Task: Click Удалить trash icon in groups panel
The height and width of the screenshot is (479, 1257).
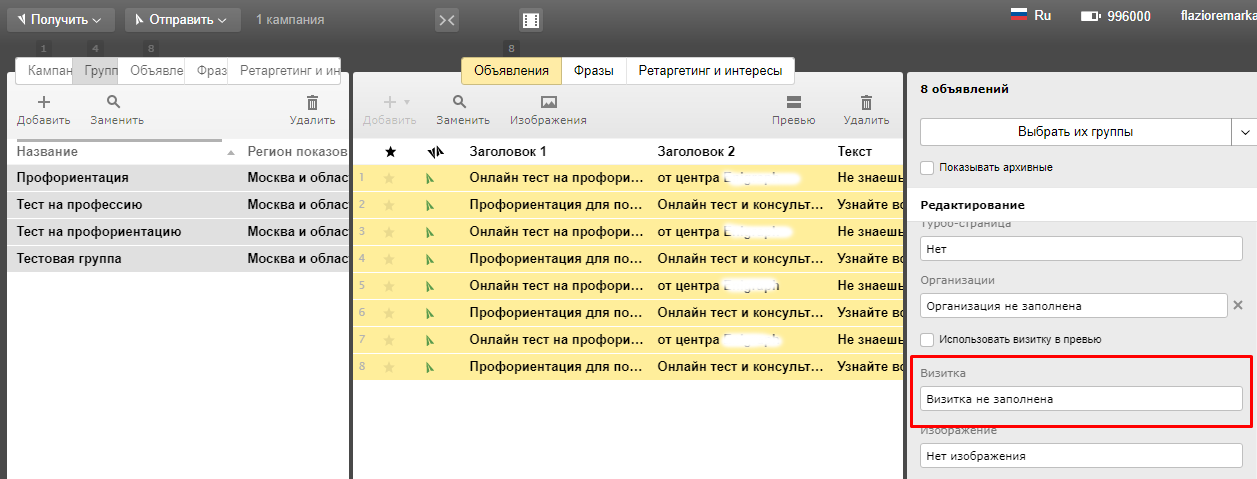Action: tap(312, 102)
